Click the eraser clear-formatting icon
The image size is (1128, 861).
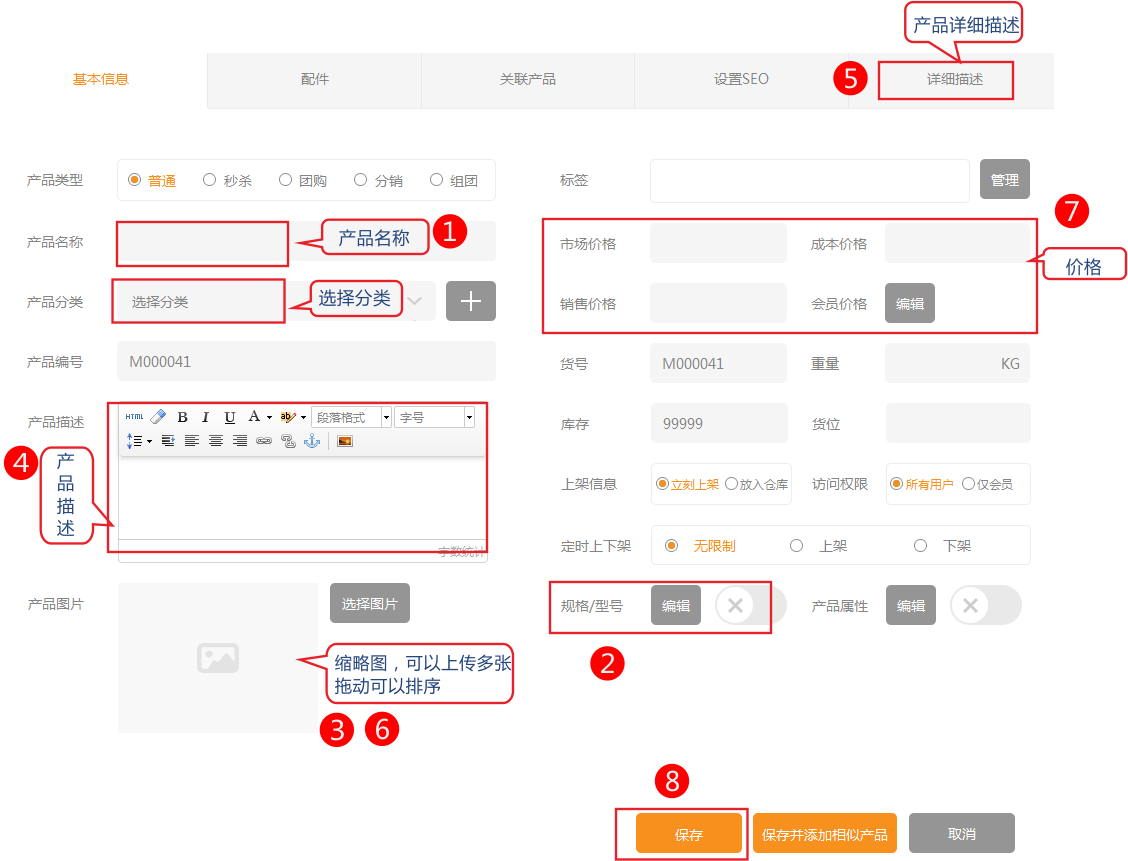click(158, 417)
